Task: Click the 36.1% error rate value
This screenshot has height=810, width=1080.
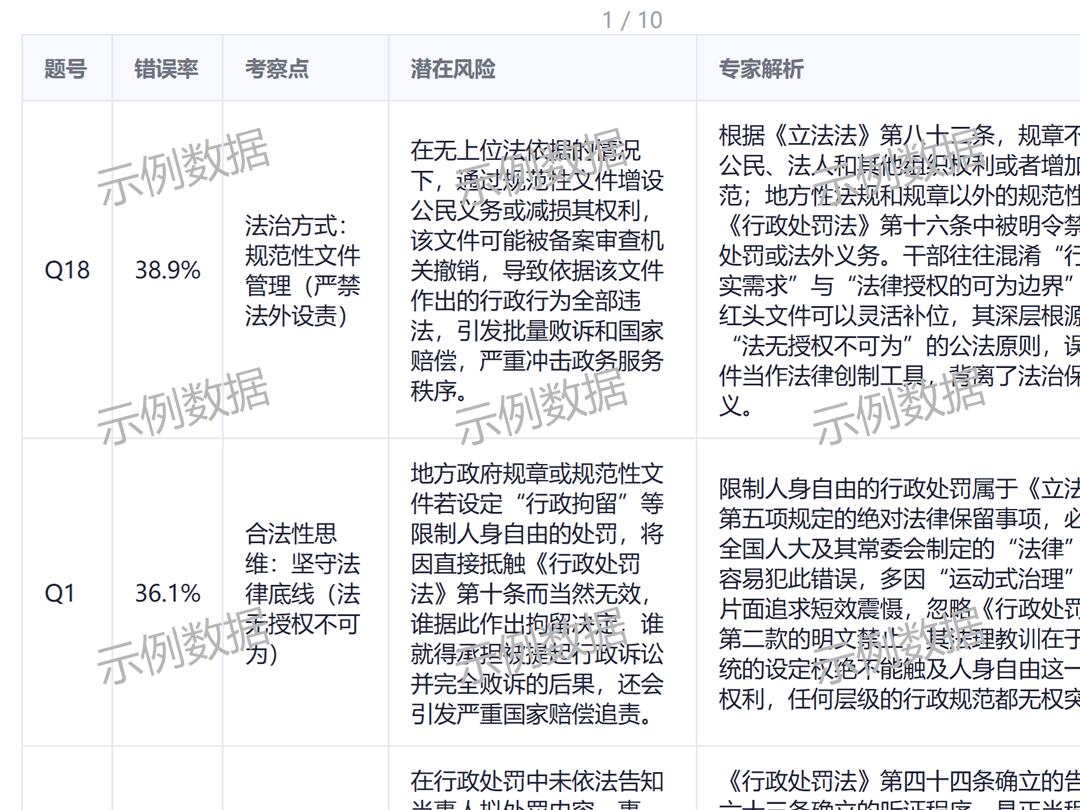Action: click(x=167, y=593)
